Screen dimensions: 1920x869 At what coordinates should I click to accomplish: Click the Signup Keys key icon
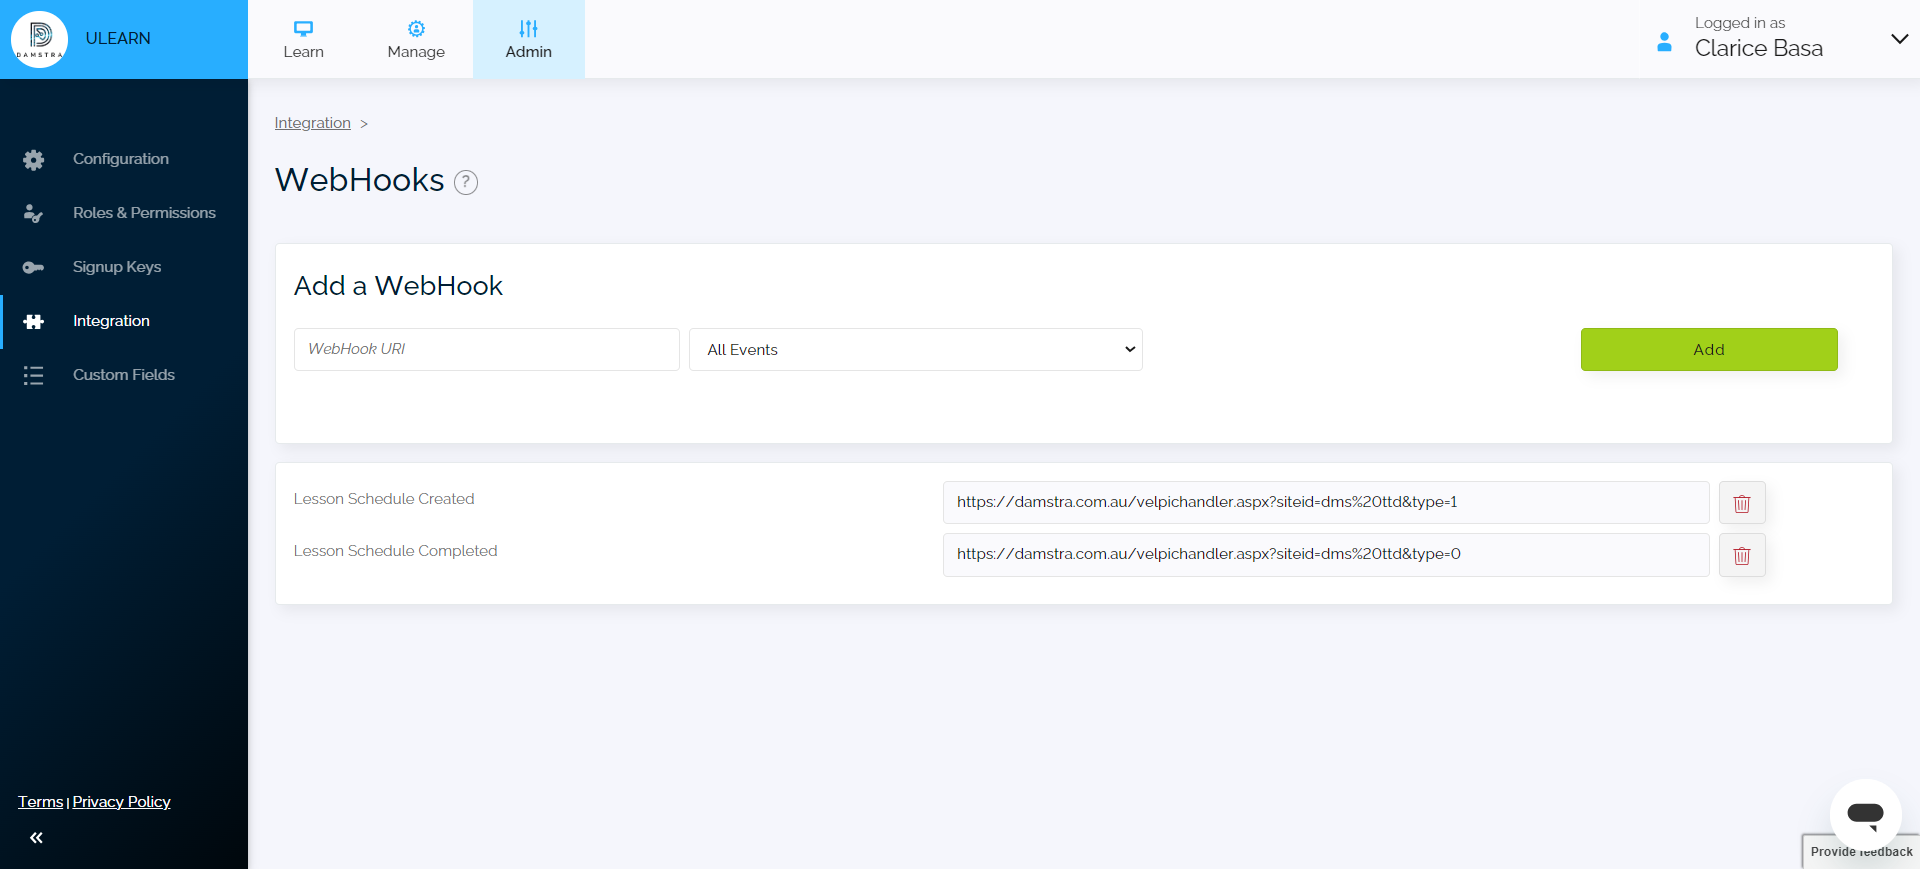tap(34, 267)
